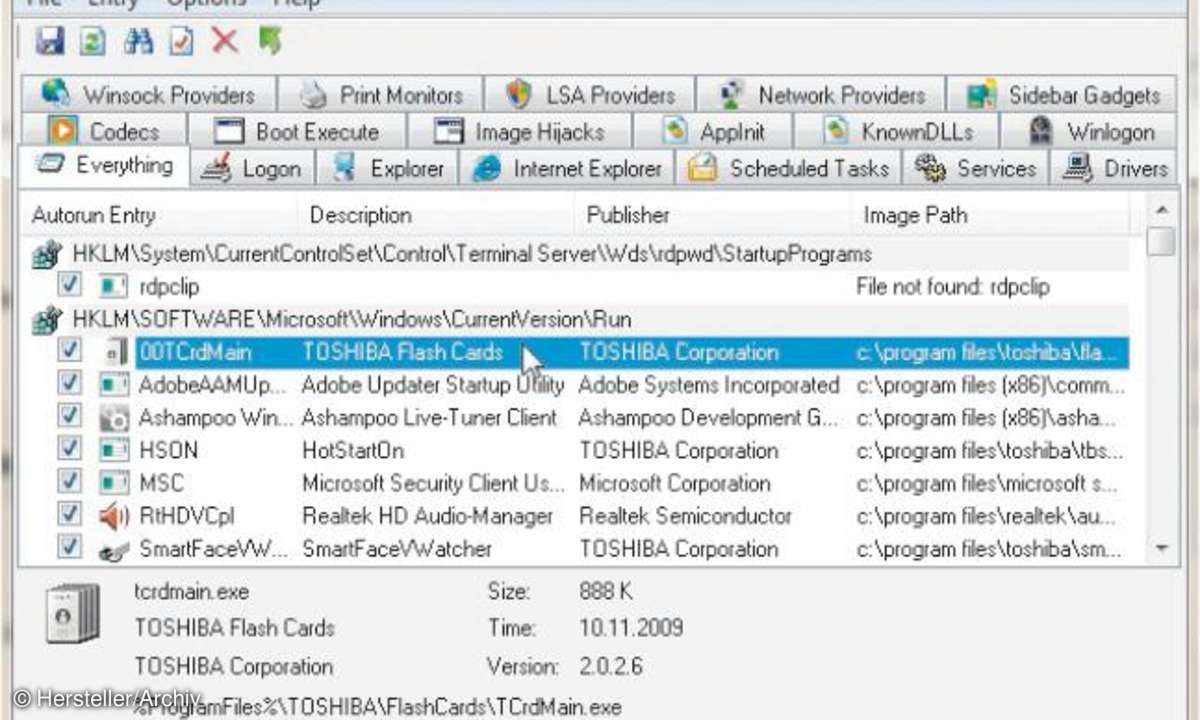Switch to the Services tab

975,168
